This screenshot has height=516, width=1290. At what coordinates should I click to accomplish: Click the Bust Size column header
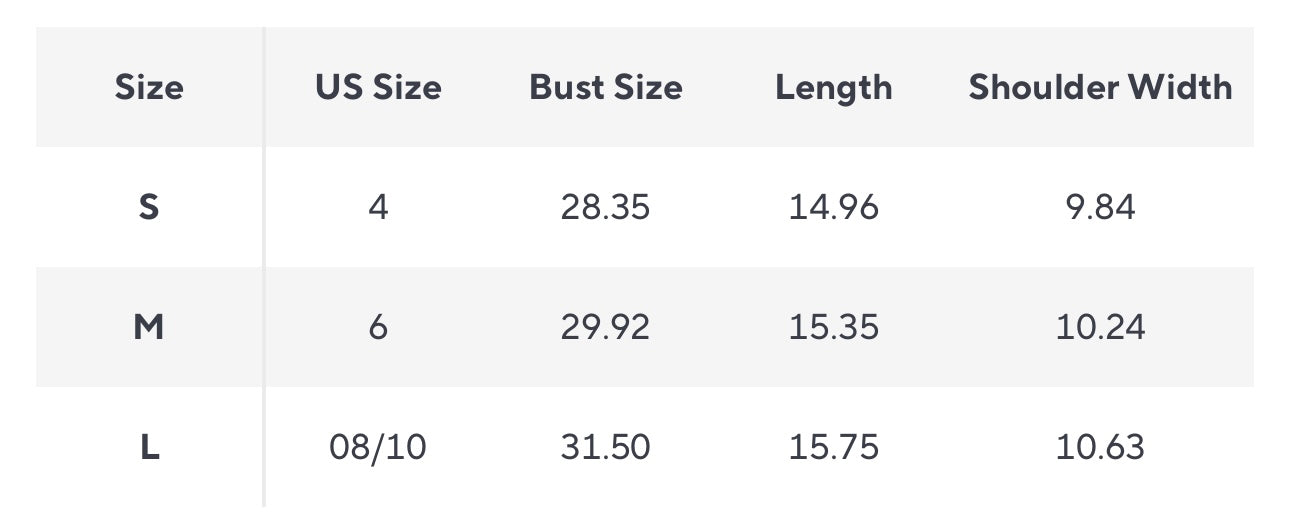point(605,88)
